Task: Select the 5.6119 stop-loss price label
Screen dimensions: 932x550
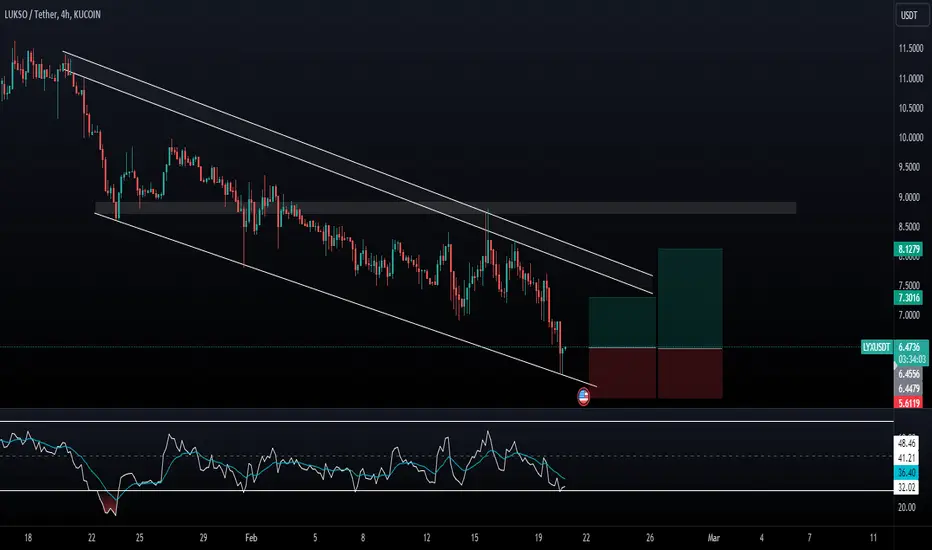Action: [x=909, y=403]
